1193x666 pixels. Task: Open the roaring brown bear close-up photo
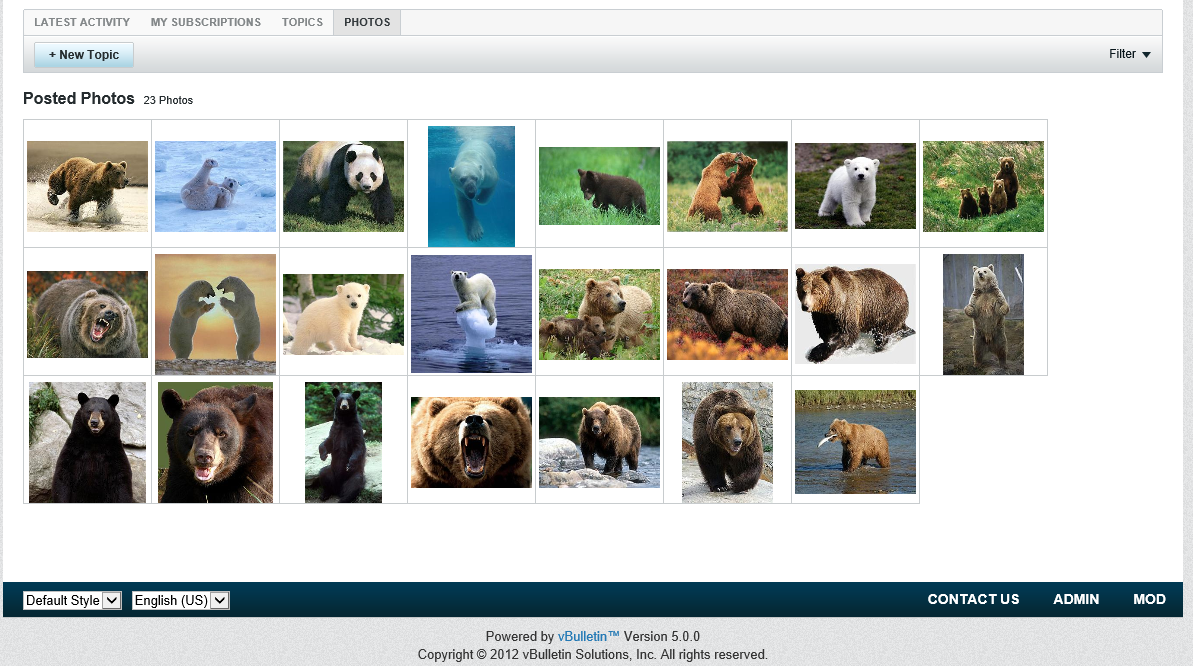point(471,442)
